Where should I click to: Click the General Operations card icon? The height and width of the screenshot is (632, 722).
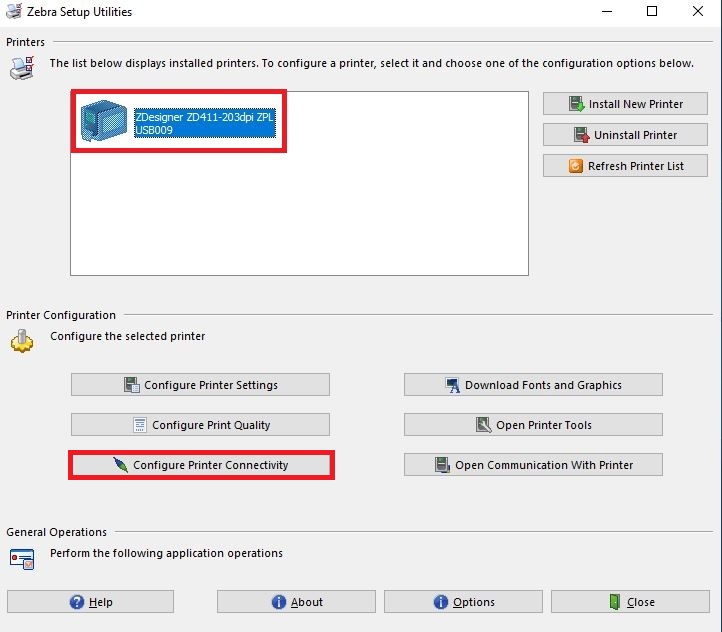point(22,559)
